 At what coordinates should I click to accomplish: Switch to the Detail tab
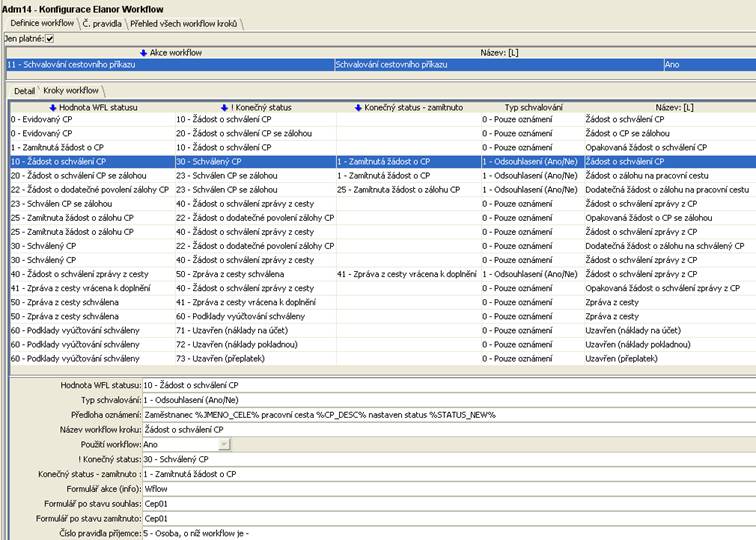[24, 91]
